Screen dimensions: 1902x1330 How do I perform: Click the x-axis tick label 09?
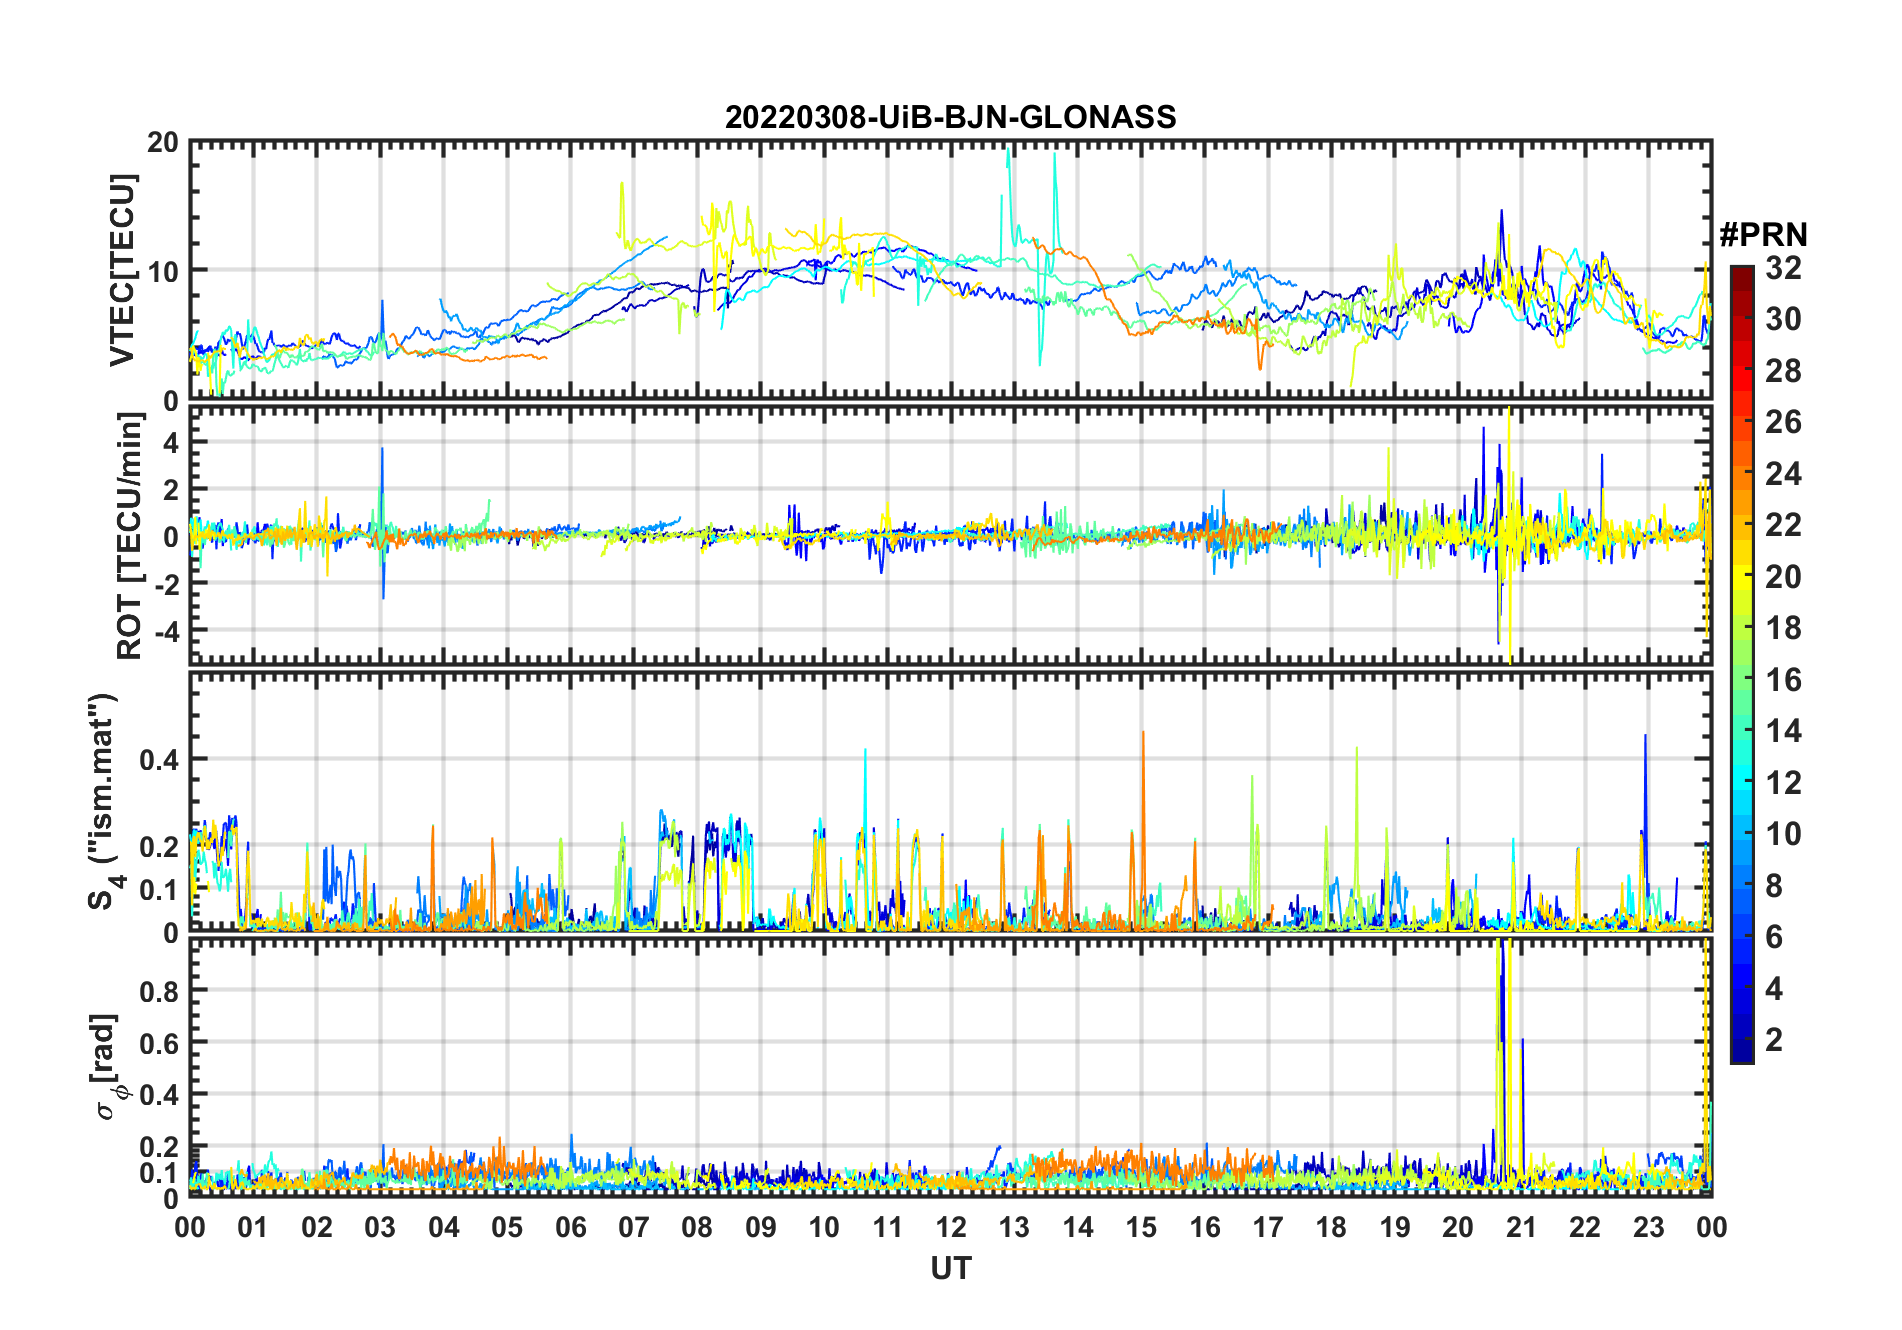pyautogui.click(x=761, y=1227)
